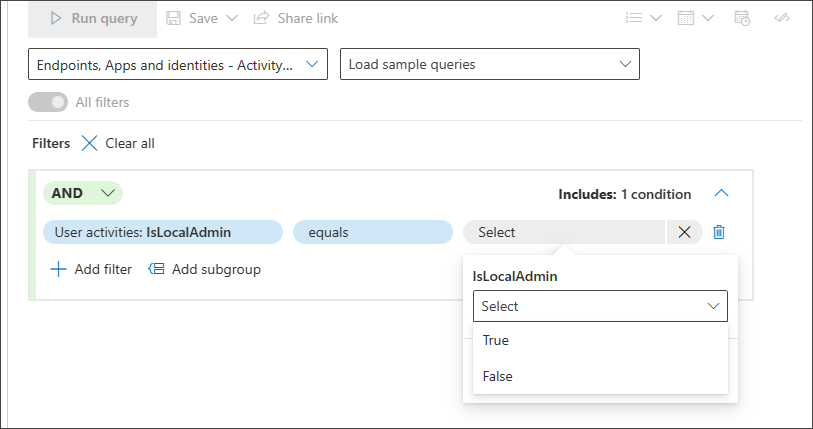Image resolution: width=813 pixels, height=429 pixels.
Task: Click the Share link icon
Action: pyautogui.click(x=262, y=18)
